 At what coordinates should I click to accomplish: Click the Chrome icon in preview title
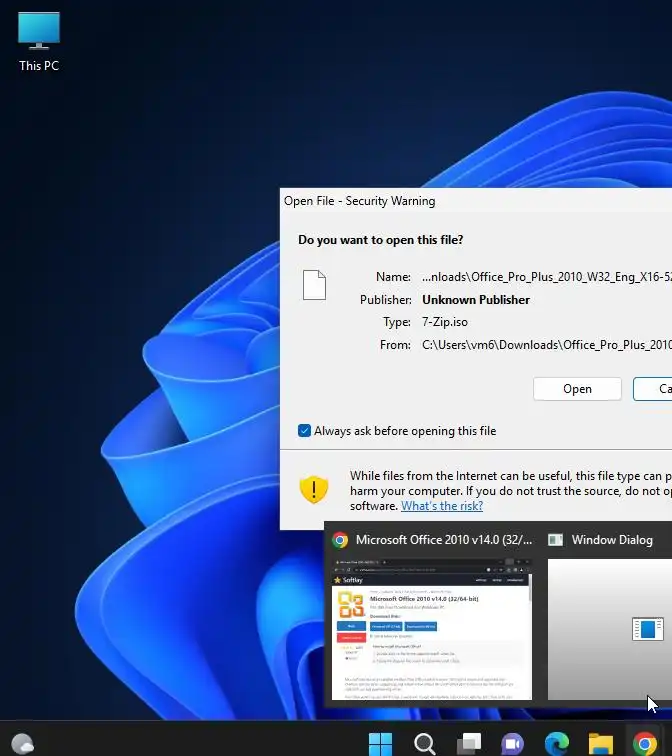tap(340, 540)
